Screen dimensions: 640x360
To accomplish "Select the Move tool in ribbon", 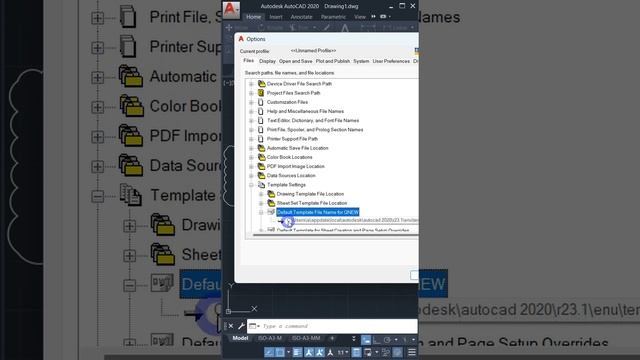I will click(236, 27).
